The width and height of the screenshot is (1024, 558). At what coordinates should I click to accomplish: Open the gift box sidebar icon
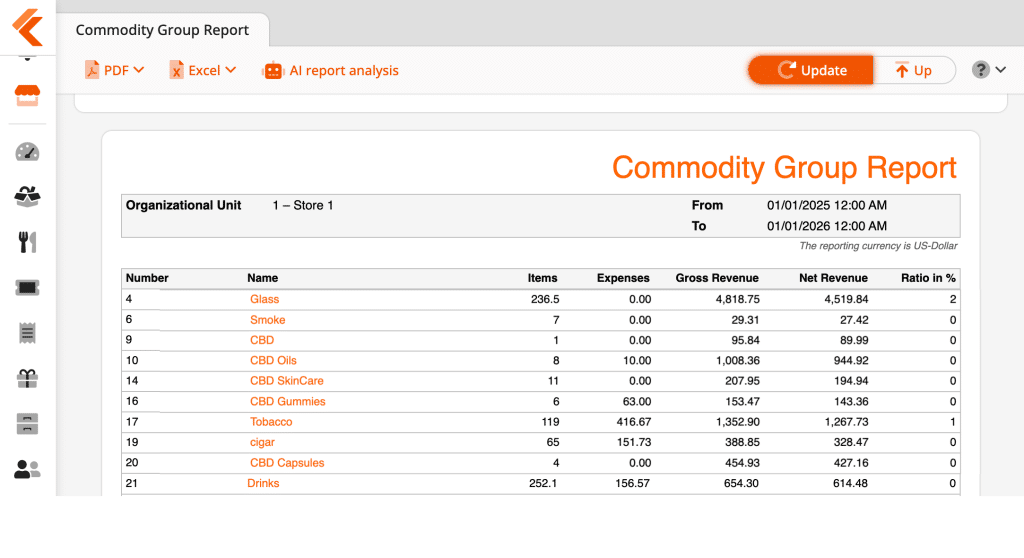coord(27,378)
